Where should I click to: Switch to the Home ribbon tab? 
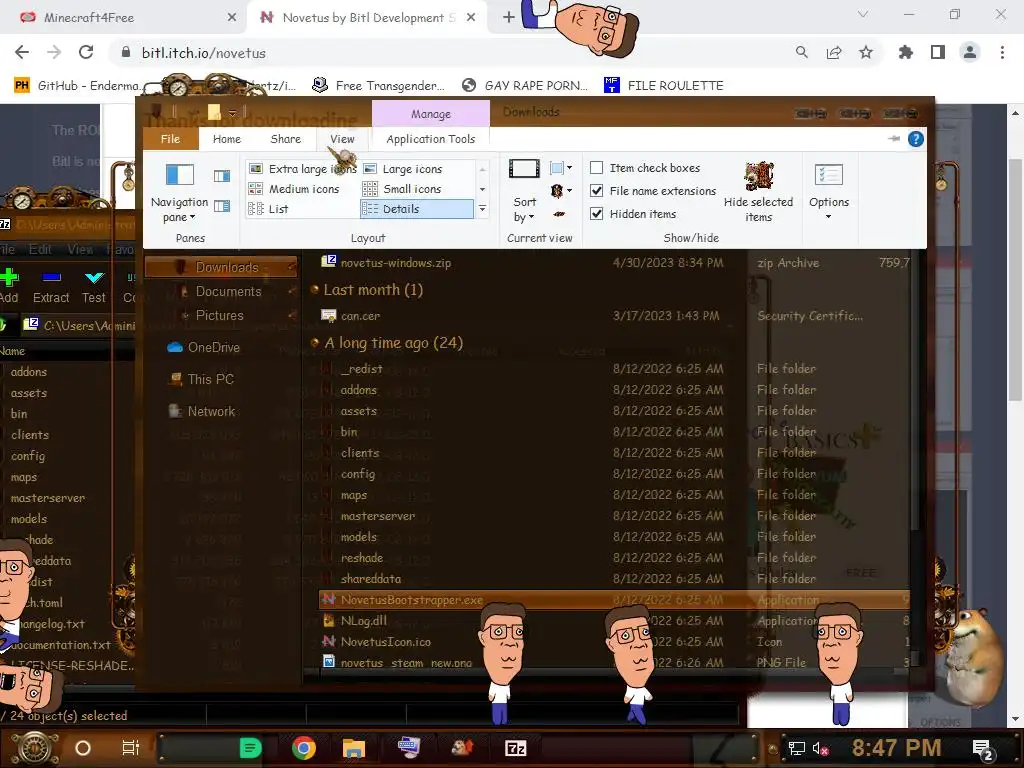(227, 139)
